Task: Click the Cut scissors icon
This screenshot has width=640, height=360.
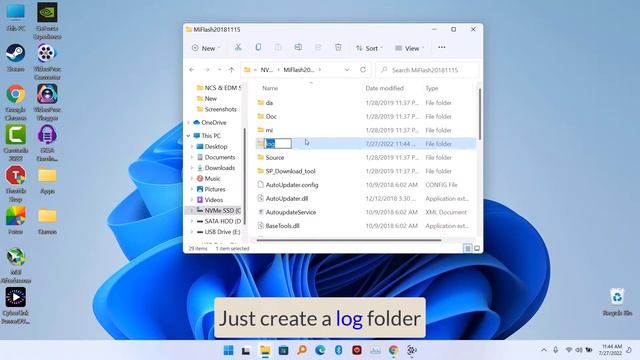Action: pos(238,47)
